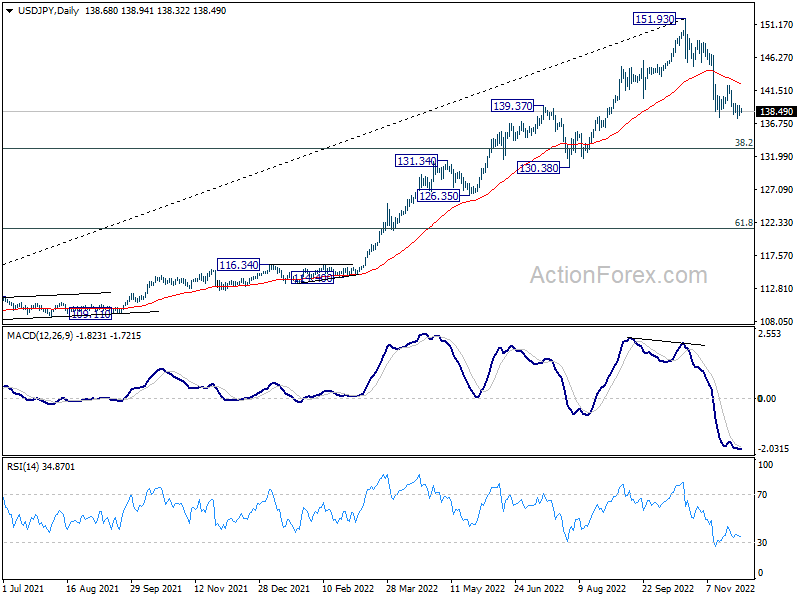This screenshot has height=600, width=800.
Task: Select the 130.380 price label
Action: 539,168
